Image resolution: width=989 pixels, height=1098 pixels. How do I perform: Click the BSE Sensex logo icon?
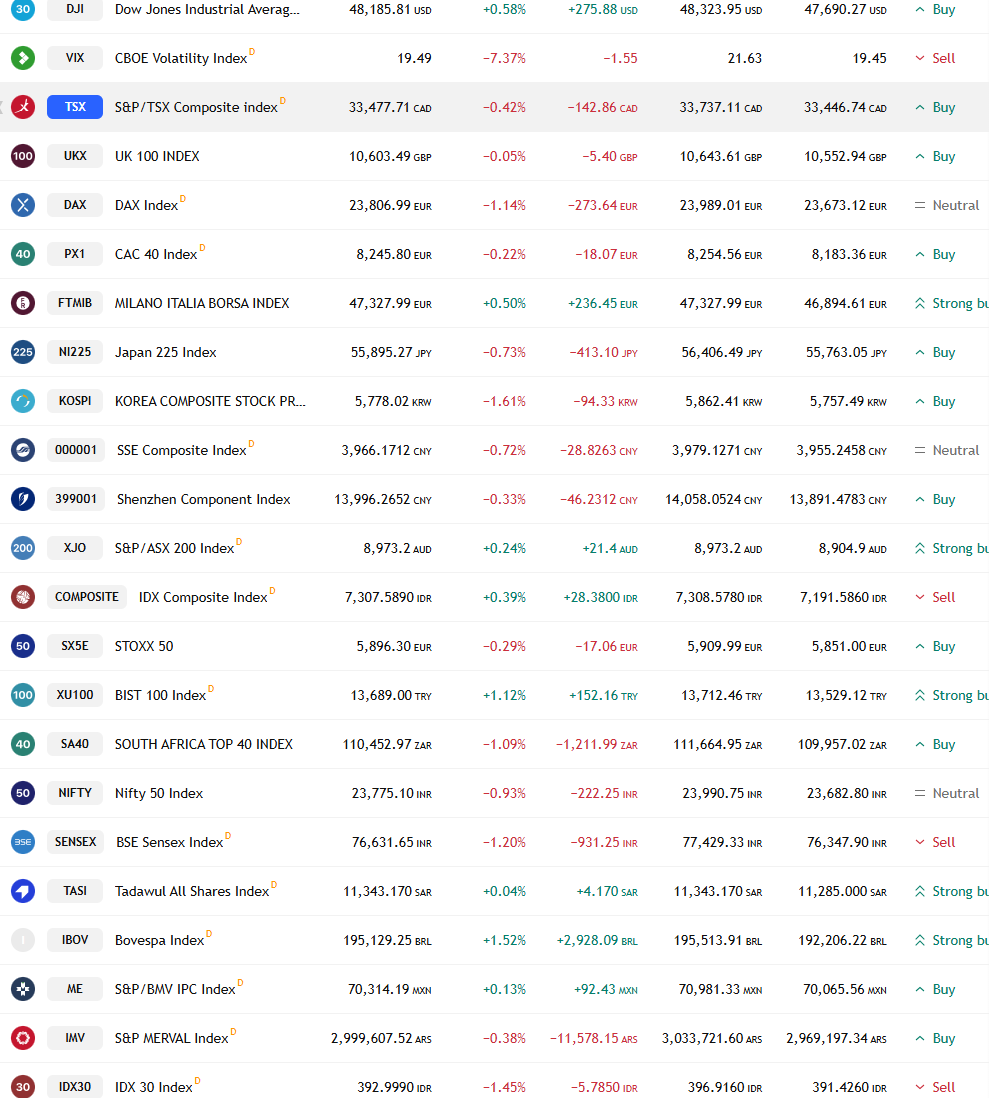(23, 842)
